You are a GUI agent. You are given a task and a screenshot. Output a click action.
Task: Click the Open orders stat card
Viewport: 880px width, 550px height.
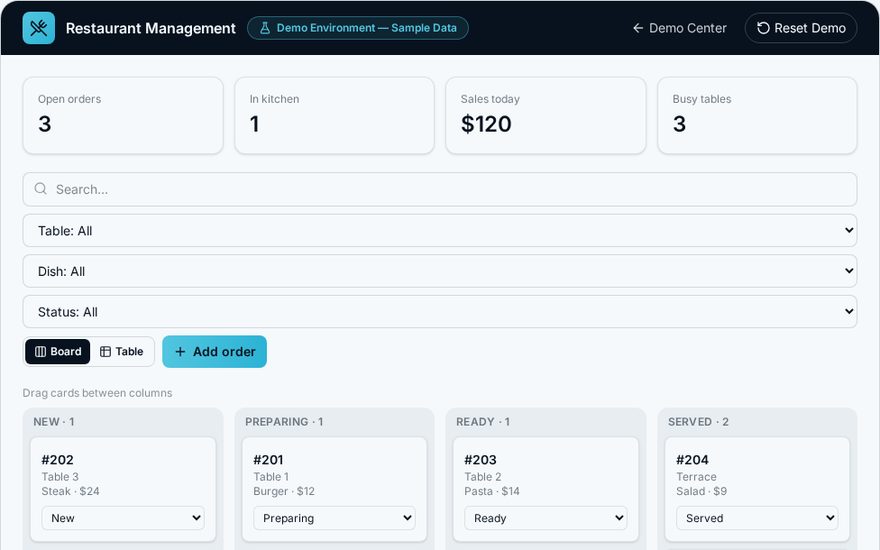(123, 115)
